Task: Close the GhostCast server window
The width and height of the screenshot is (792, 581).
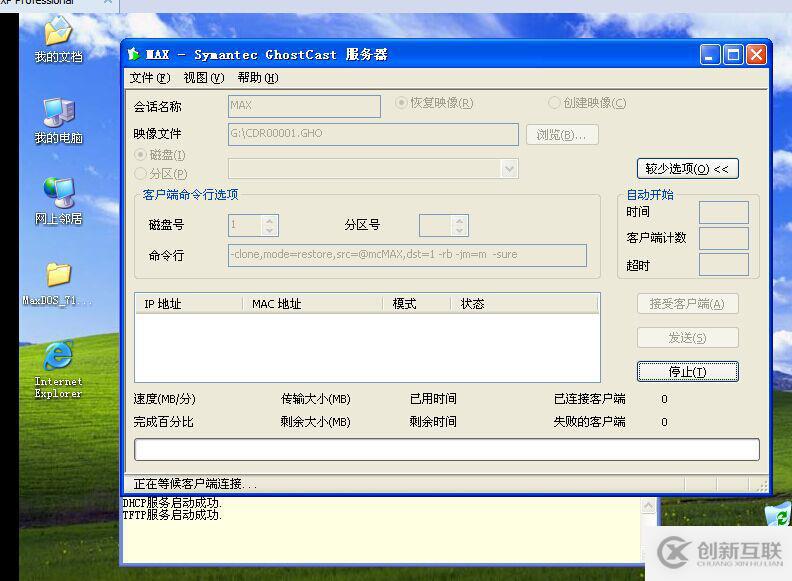Action: coord(756,55)
